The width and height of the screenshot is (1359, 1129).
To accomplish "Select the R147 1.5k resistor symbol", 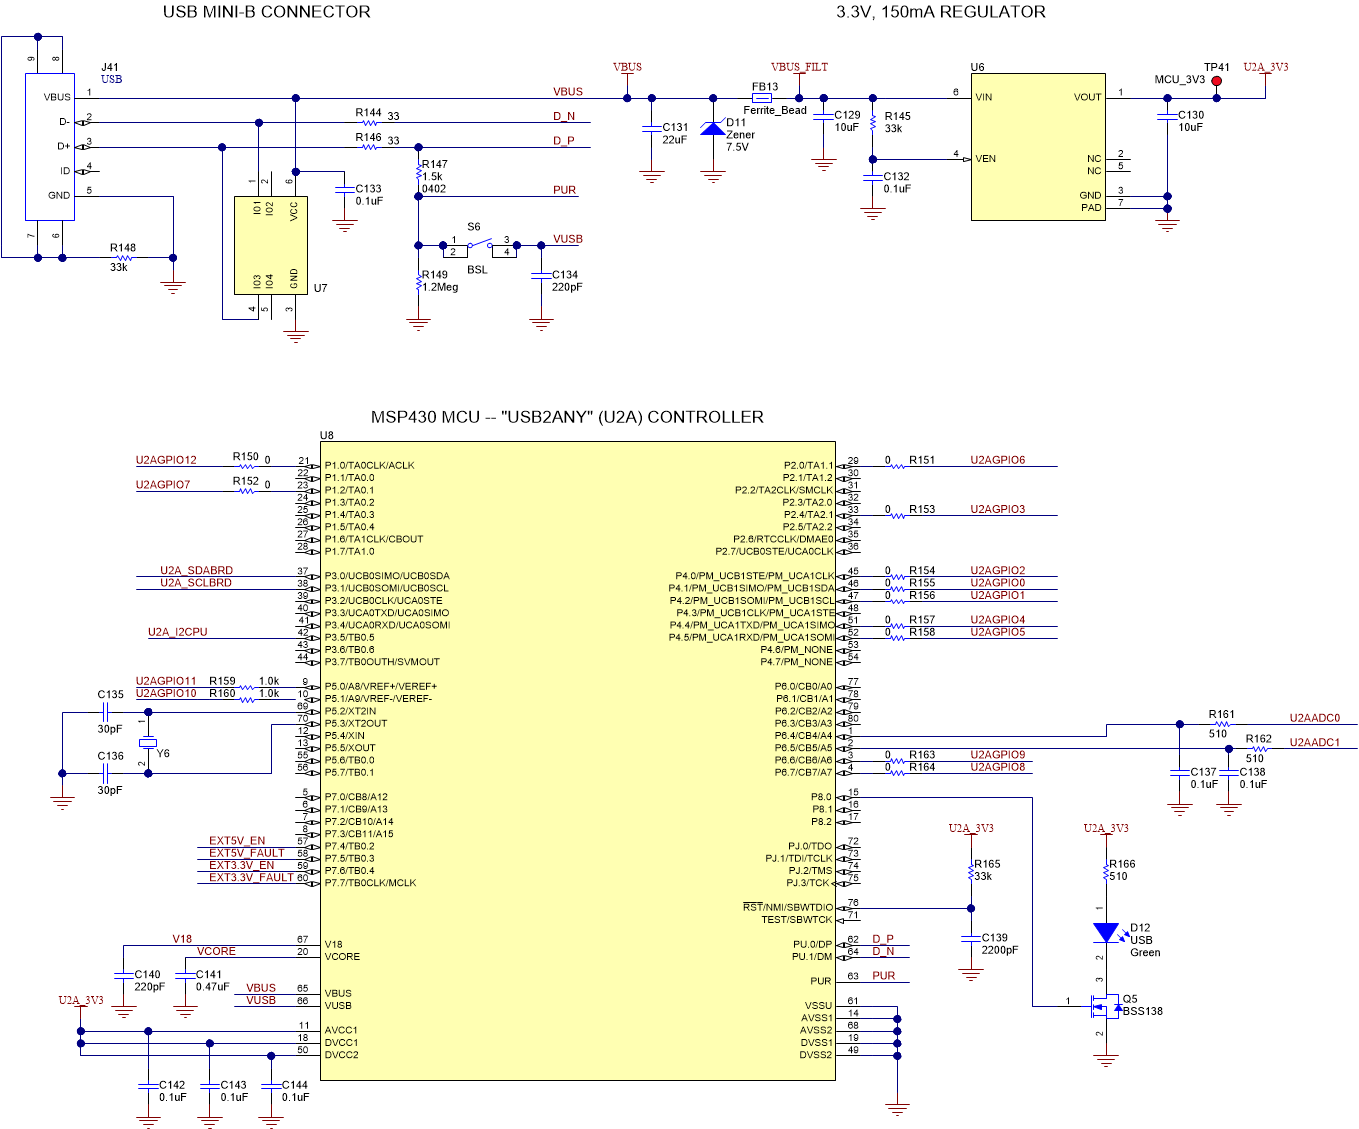I will pyautogui.click(x=418, y=172).
